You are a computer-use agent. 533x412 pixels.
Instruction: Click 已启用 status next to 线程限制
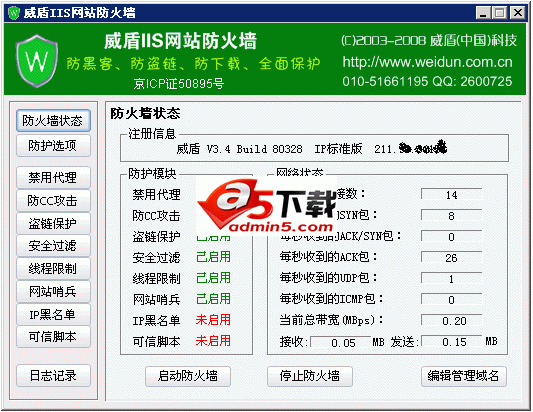[x=213, y=278]
